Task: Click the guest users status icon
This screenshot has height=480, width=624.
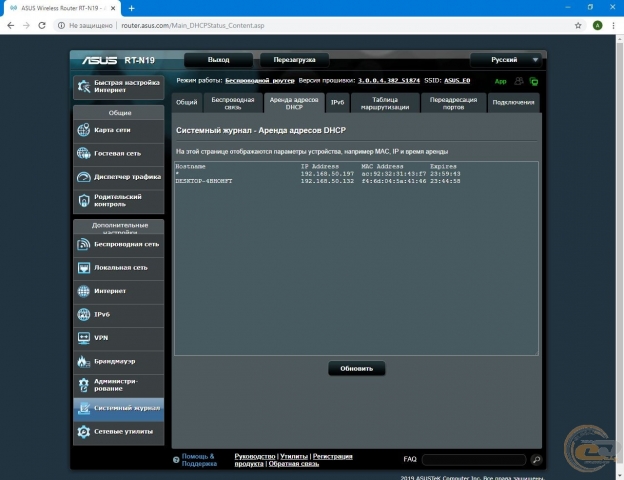Action: click(x=519, y=81)
